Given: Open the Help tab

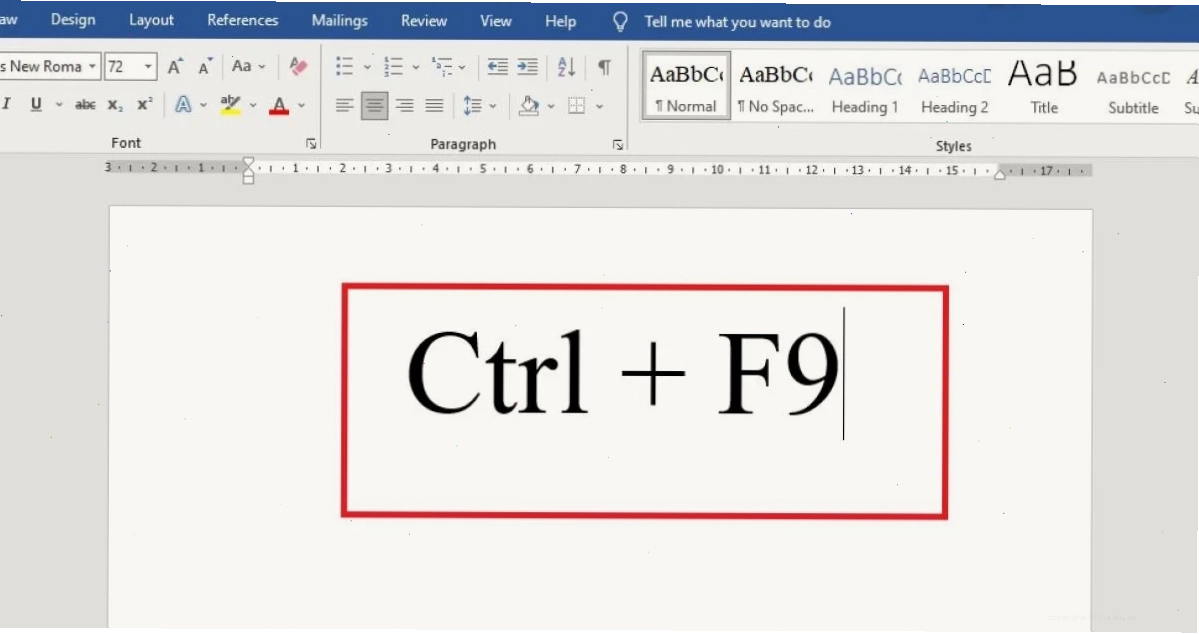Looking at the screenshot, I should click(561, 21).
